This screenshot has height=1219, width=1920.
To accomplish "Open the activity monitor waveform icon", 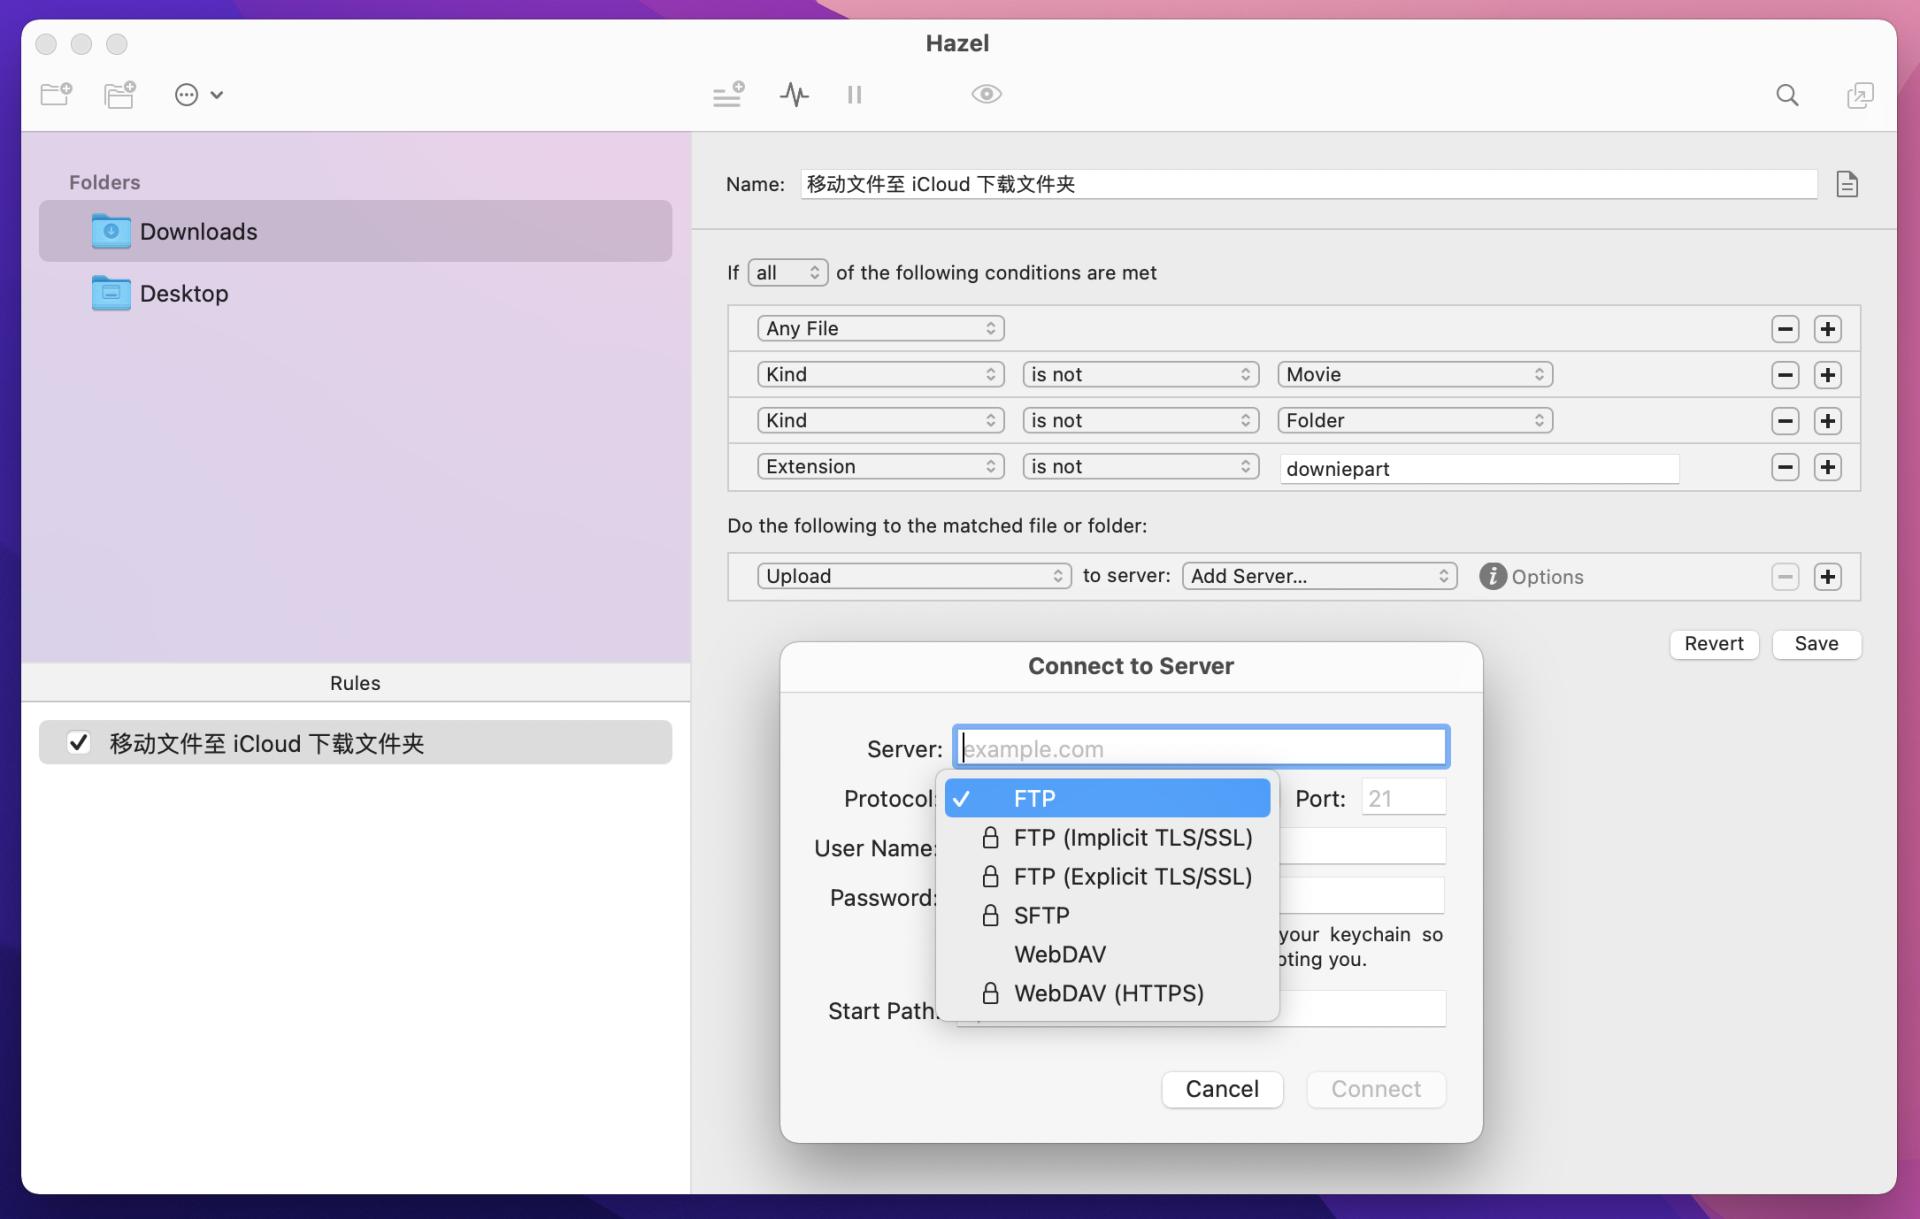I will point(794,94).
